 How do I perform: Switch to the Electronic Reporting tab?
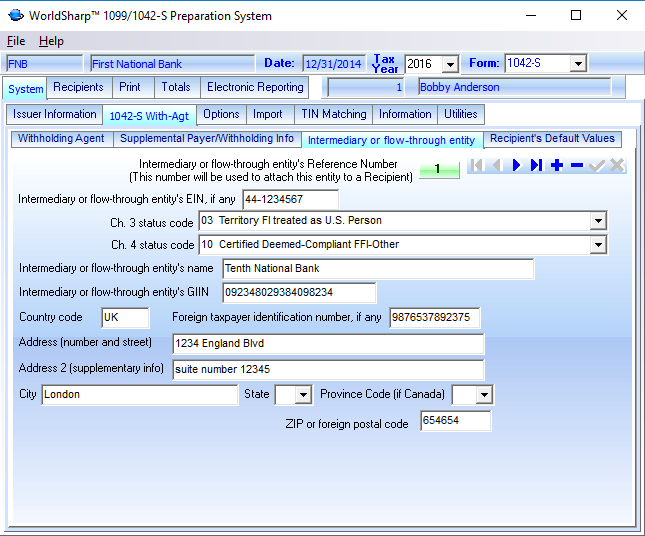[x=255, y=88]
